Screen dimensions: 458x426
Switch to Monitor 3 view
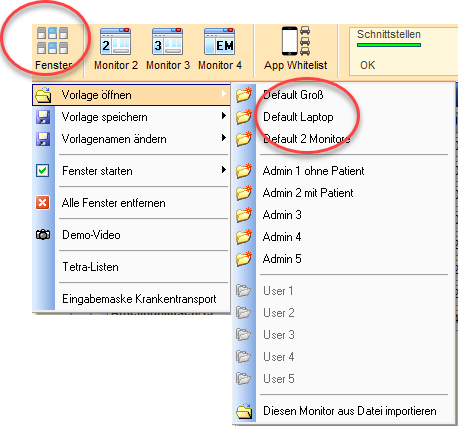[x=168, y=49]
